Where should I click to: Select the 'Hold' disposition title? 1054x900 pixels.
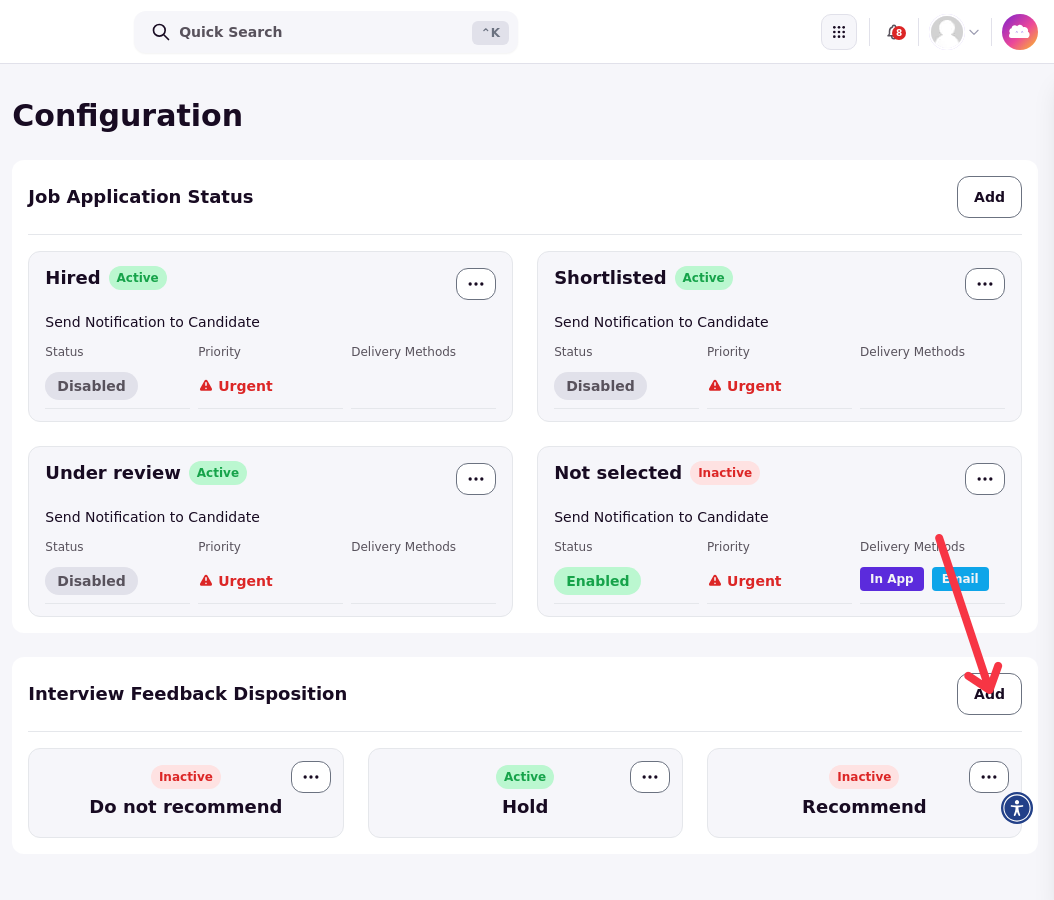(525, 807)
